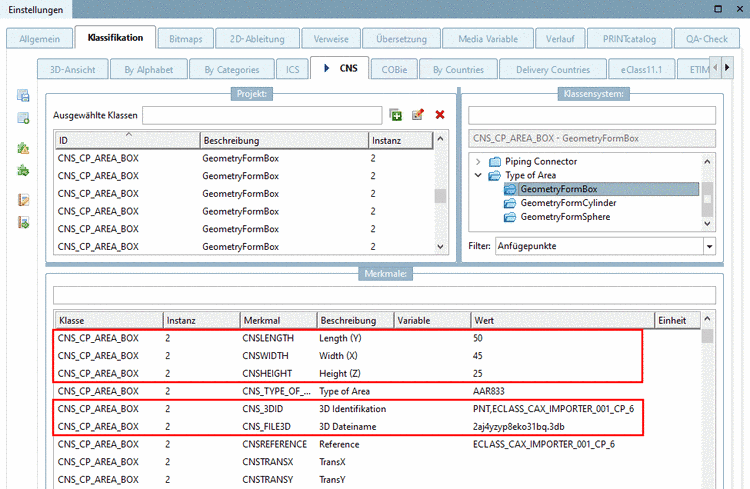This screenshot has width=750, height=489.
Task: Switch to the Bitmaps tab
Action: click(186, 39)
